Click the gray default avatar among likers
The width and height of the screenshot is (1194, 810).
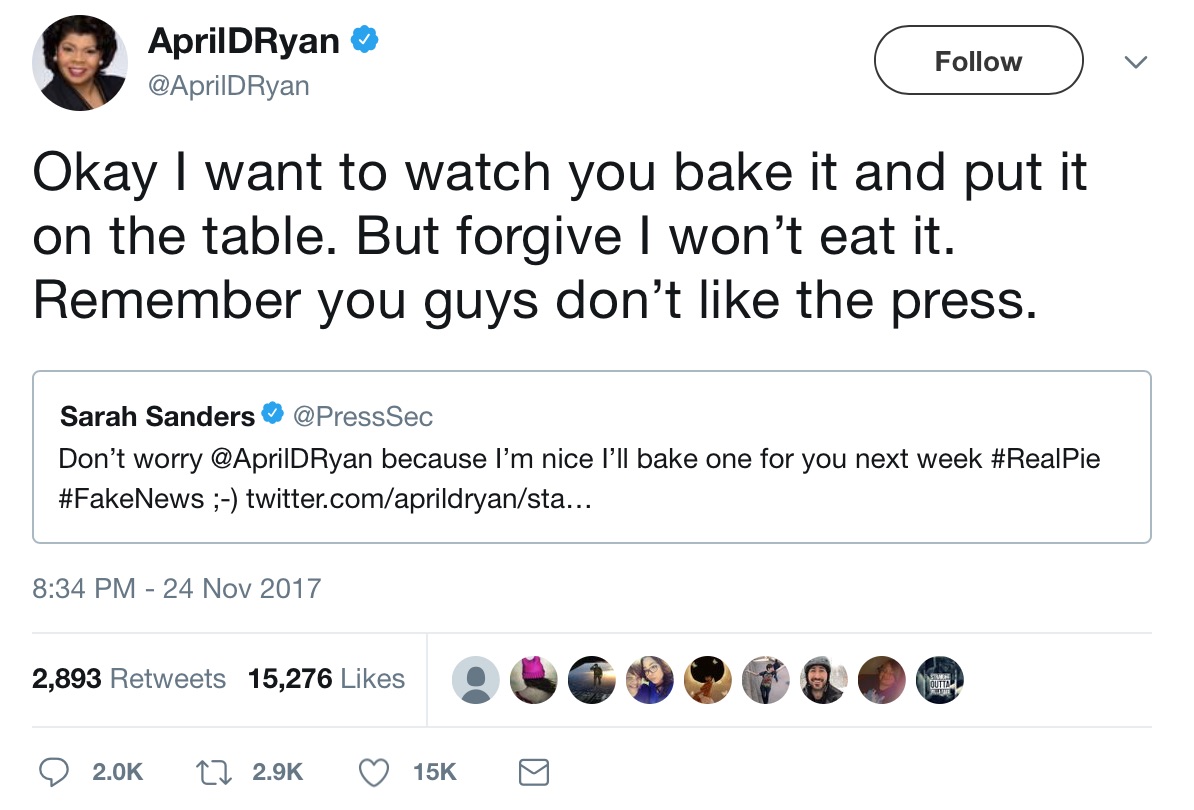pos(475,680)
